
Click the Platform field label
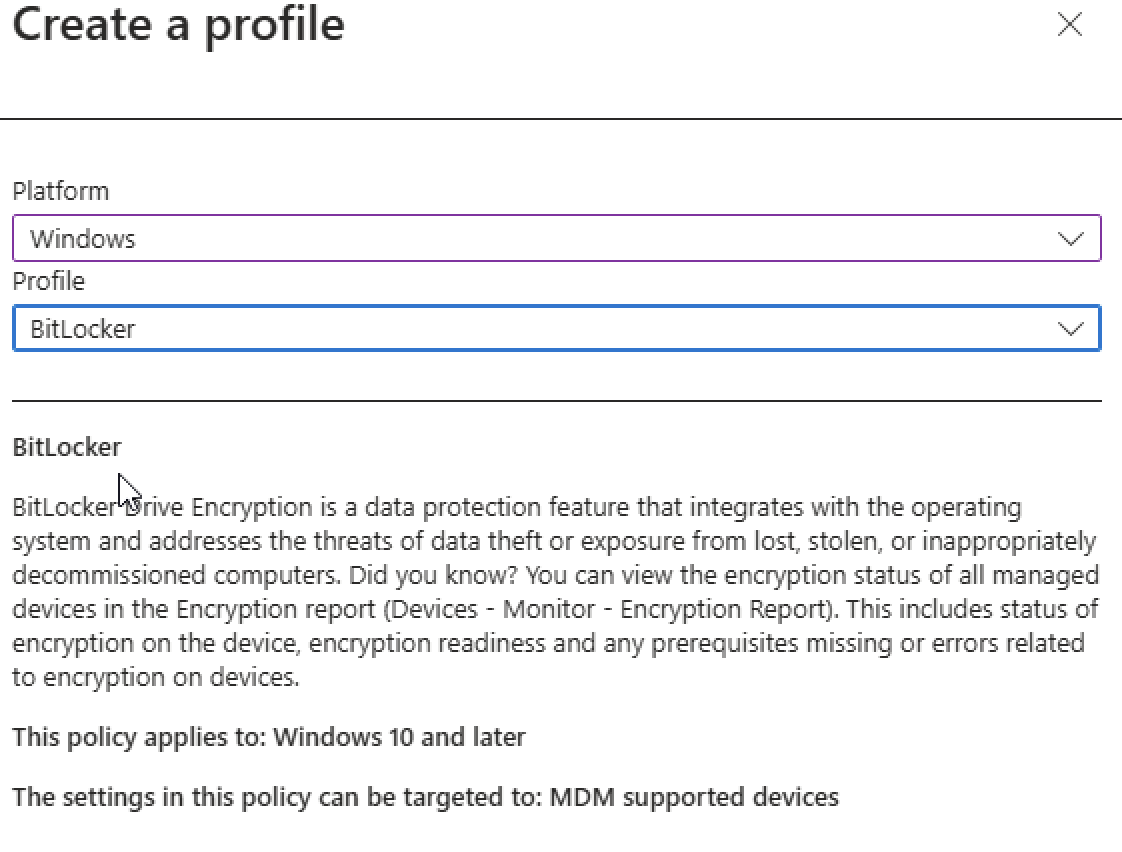pos(60,191)
